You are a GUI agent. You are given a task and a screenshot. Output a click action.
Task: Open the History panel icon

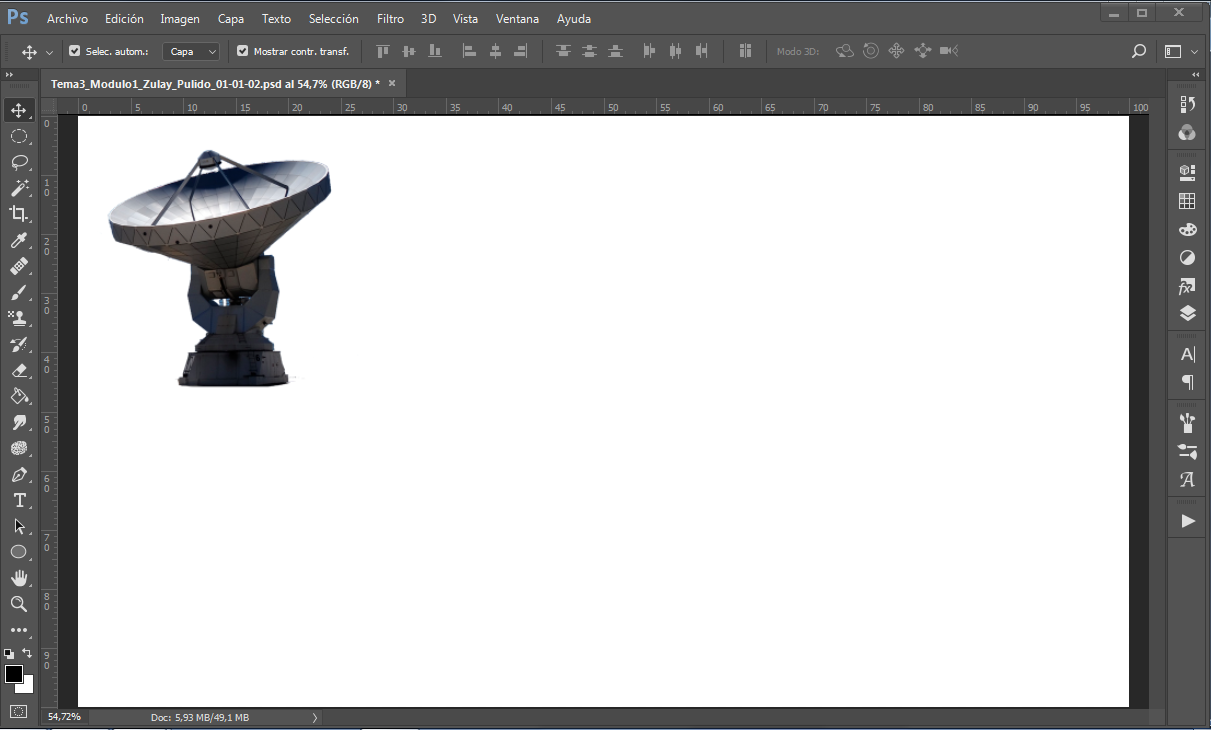pyautogui.click(x=1188, y=104)
